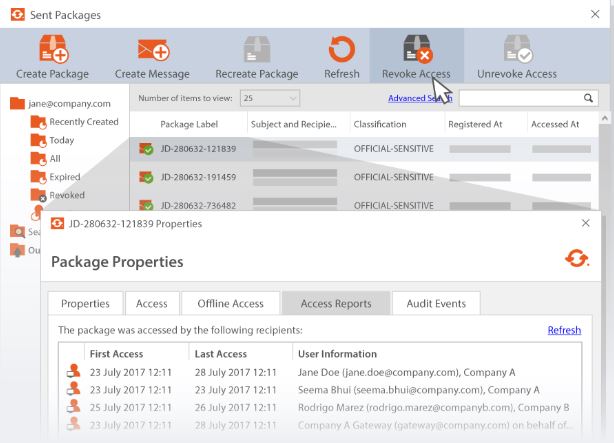Click the Last Access column header

click(x=221, y=354)
